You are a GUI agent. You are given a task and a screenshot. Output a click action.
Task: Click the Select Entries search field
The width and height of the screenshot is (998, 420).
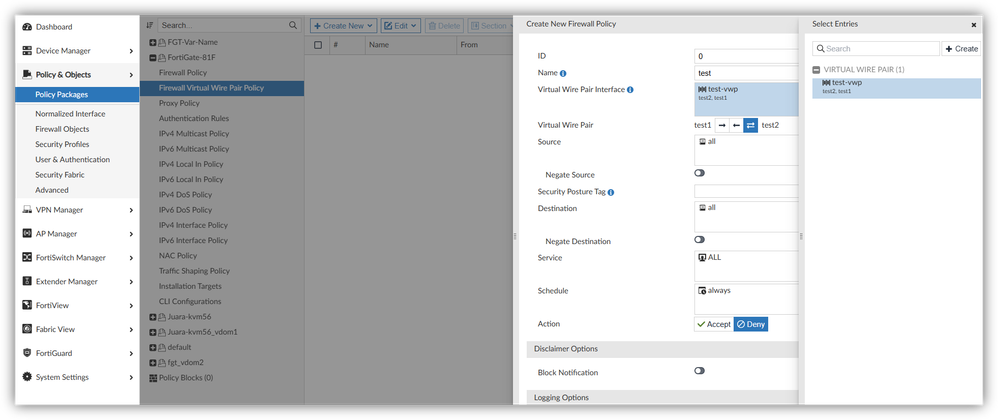coord(876,48)
